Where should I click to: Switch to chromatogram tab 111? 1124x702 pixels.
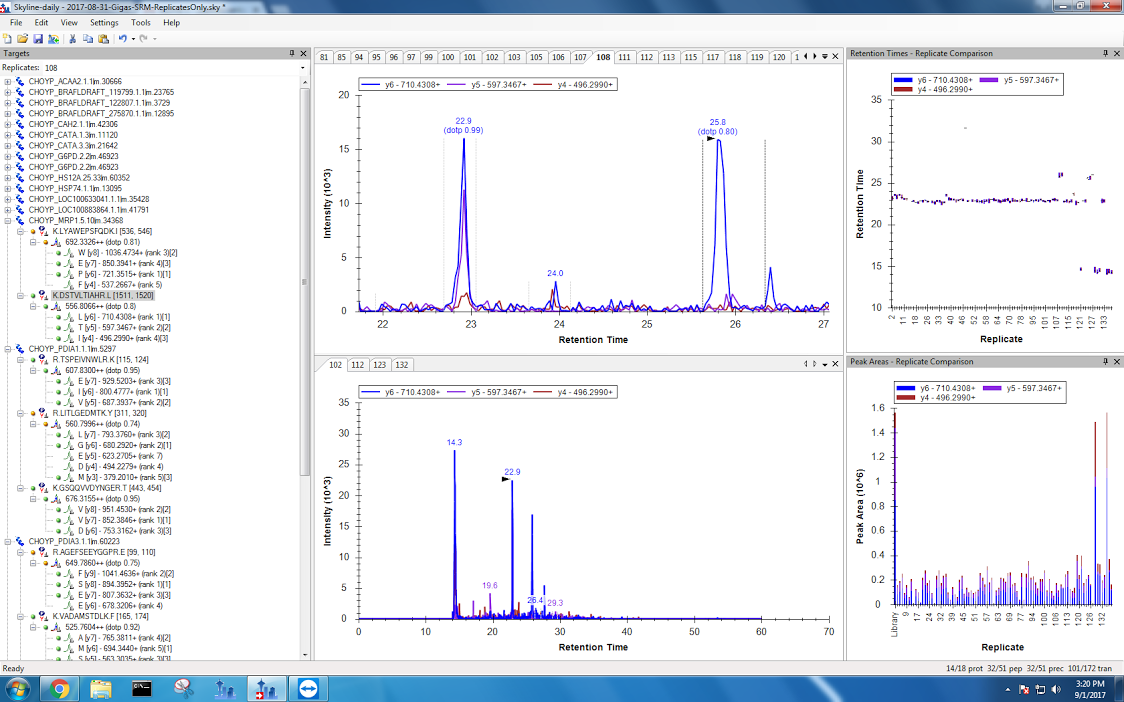(624, 57)
